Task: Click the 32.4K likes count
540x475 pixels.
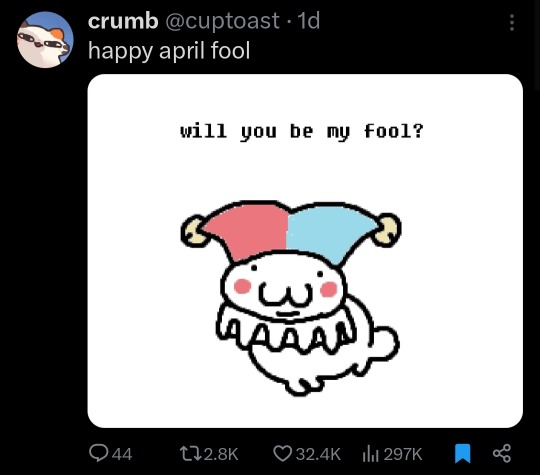Action: [318, 454]
